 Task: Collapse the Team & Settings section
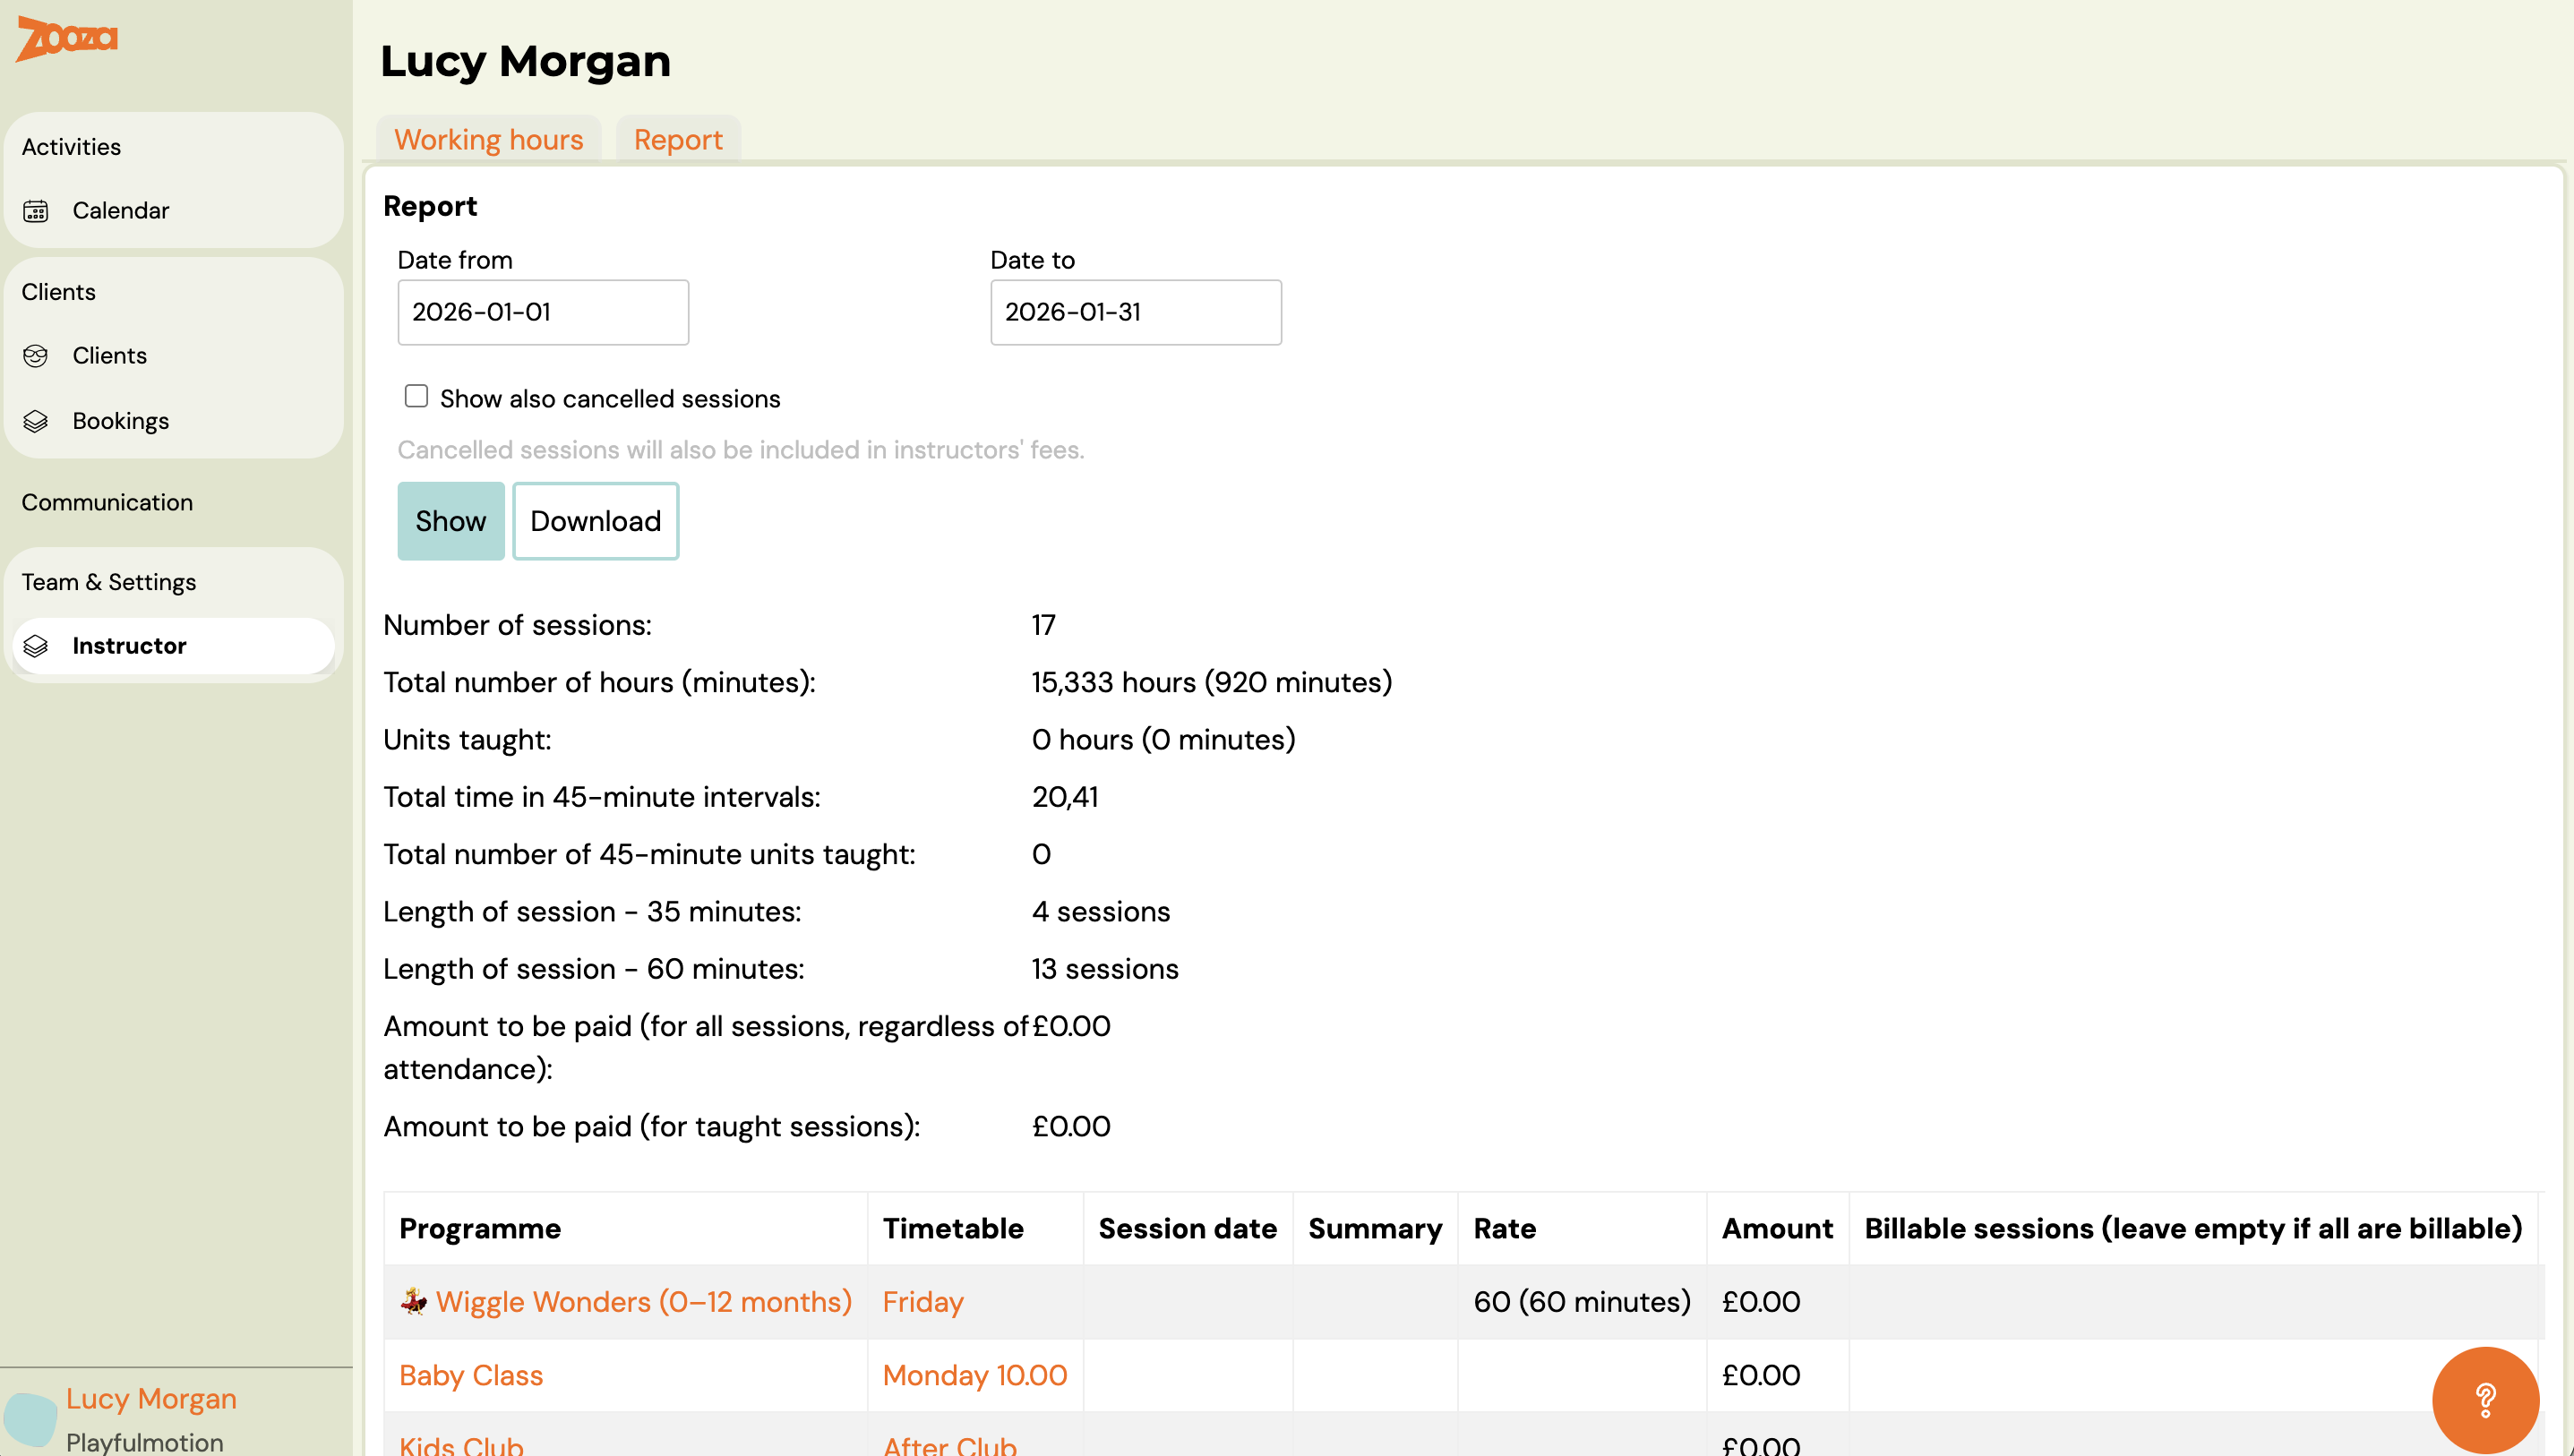pyautogui.click(x=109, y=582)
